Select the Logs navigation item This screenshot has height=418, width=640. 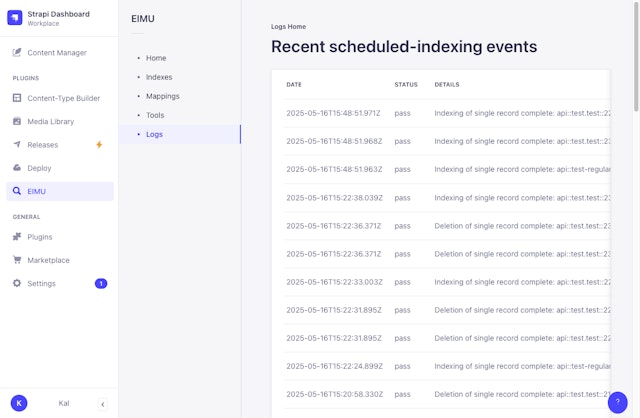(x=154, y=134)
